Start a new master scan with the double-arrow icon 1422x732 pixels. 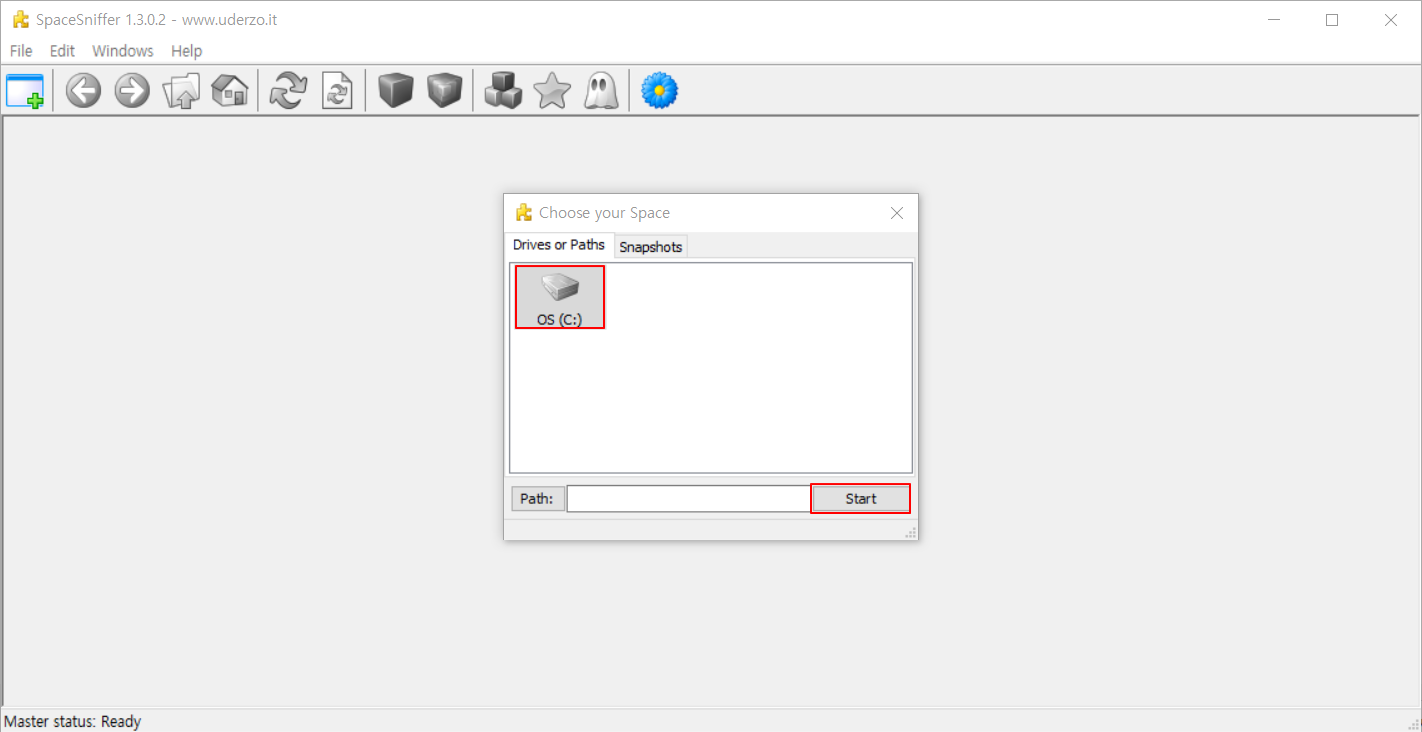pyautogui.click(x=288, y=91)
